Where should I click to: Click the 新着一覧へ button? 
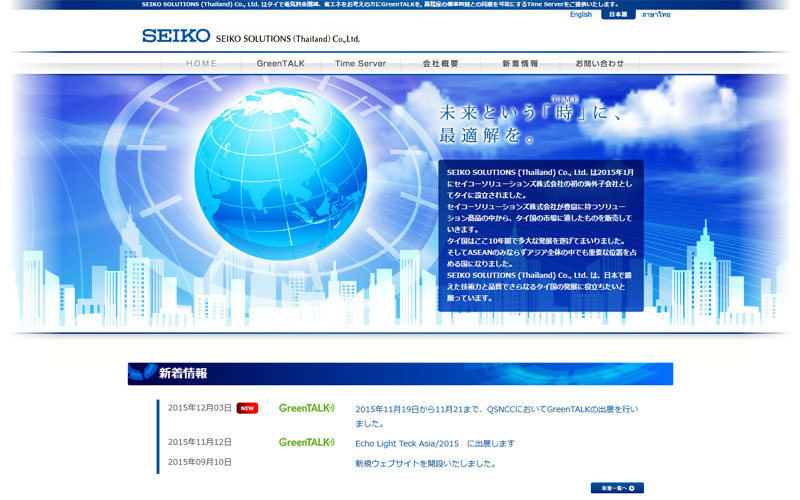617,488
